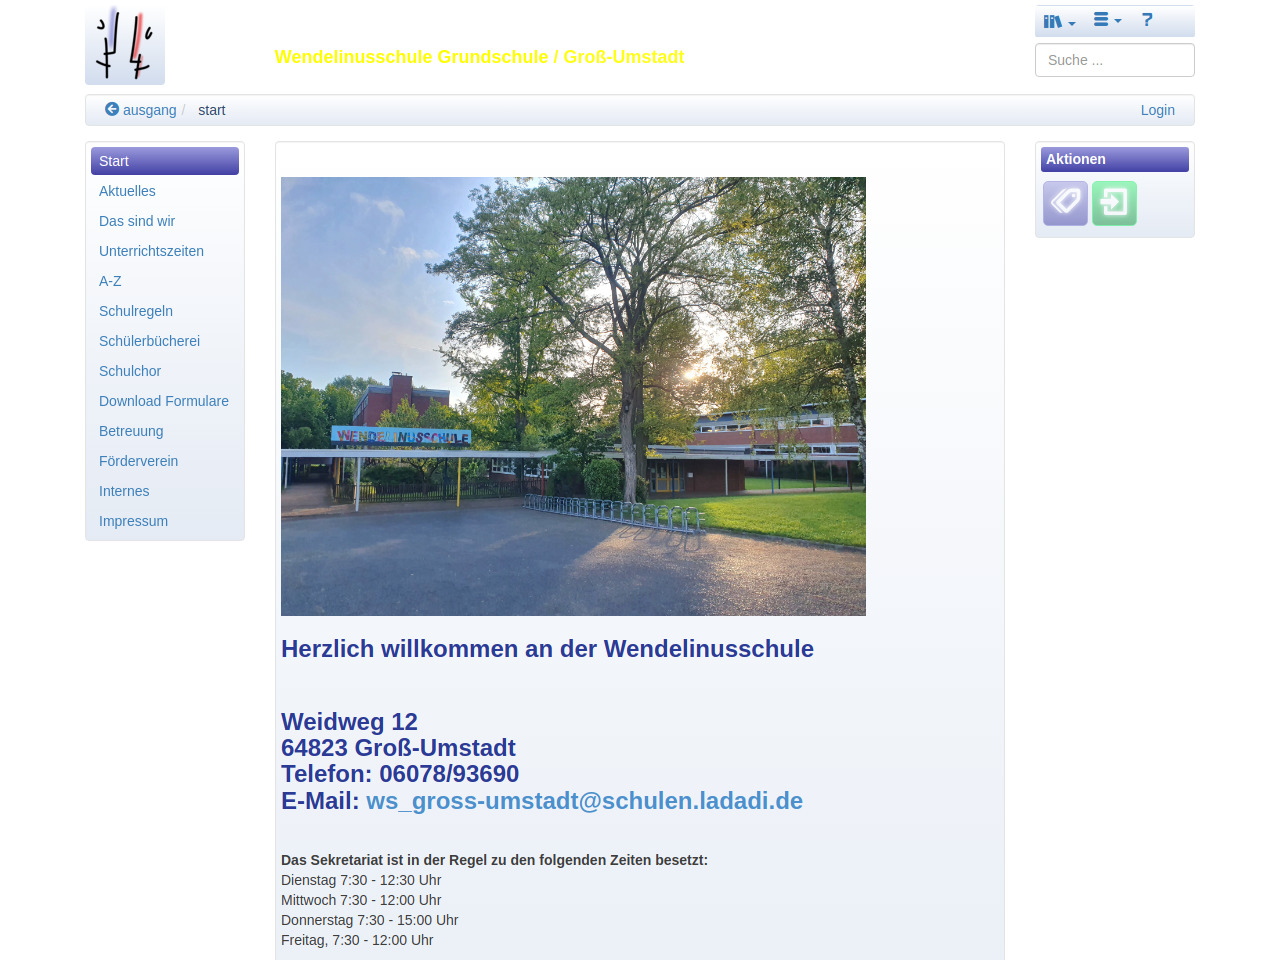Expand the list menu dropdown in the top toolbar

tap(1107, 20)
